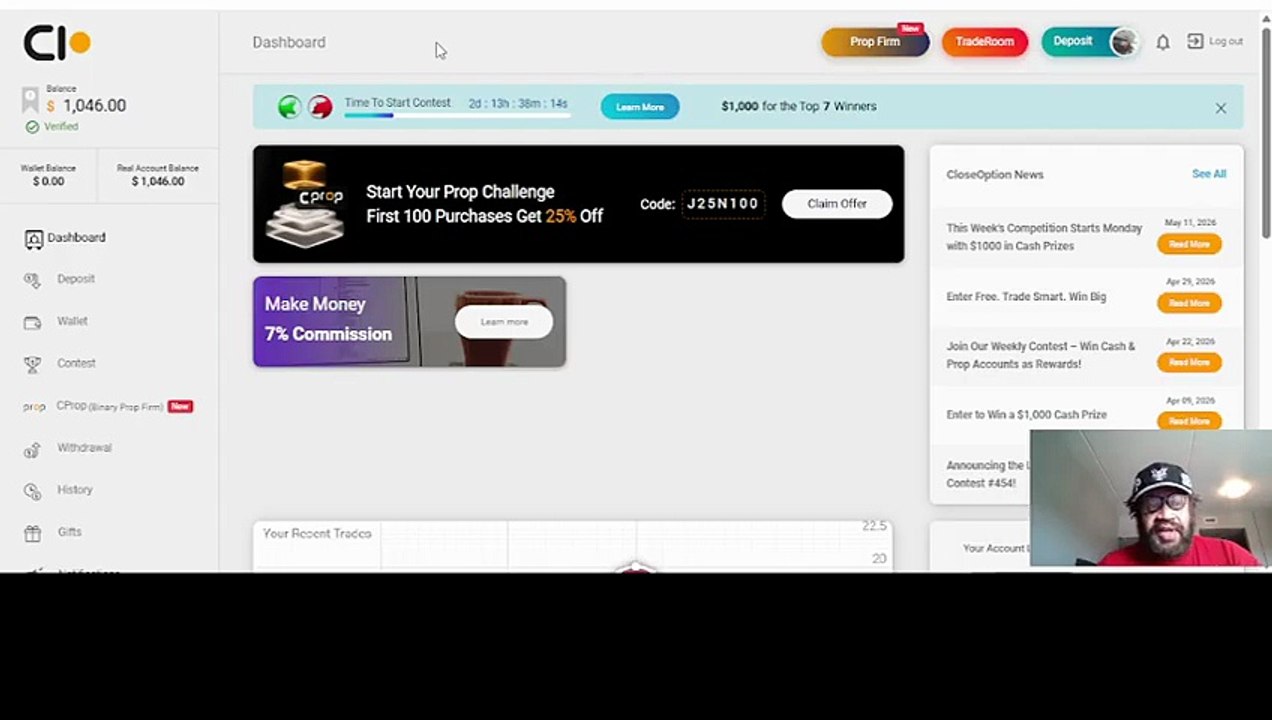The height and width of the screenshot is (720, 1272).
Task: Click the Log out text
Action: (1226, 41)
